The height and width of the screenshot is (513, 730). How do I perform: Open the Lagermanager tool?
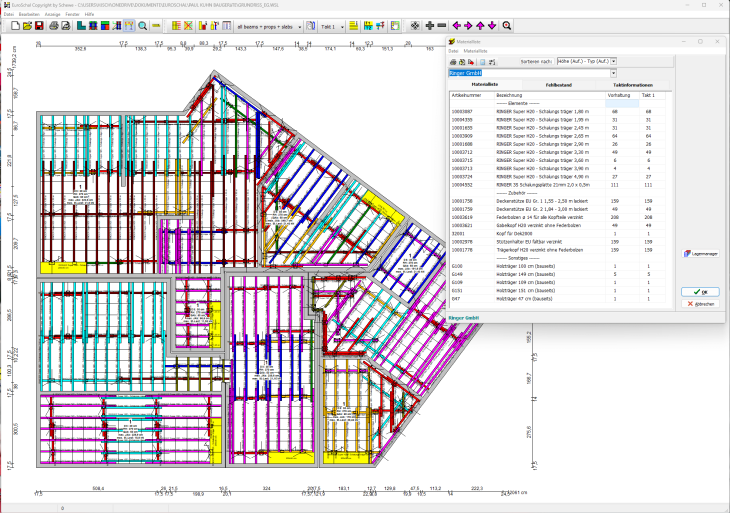(699, 253)
